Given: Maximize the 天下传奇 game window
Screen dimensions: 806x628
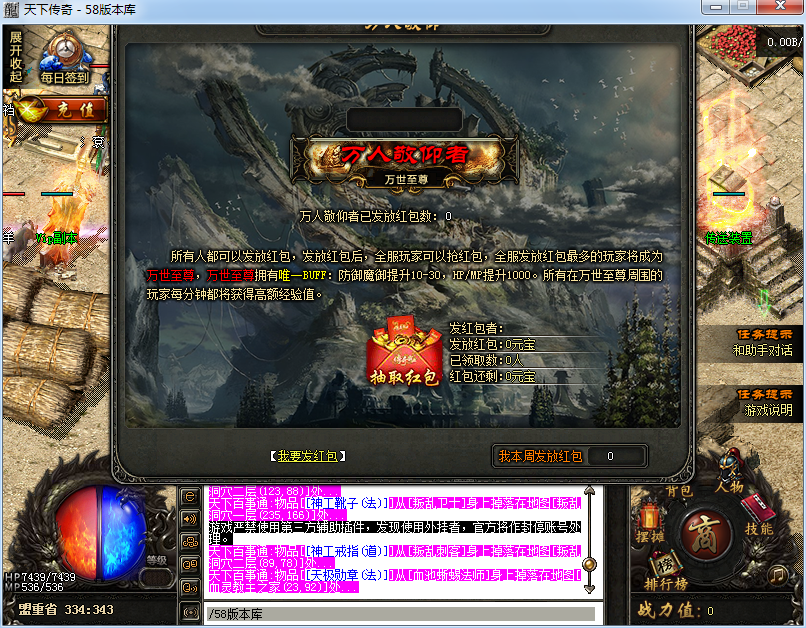Looking at the screenshot, I should click(x=743, y=7).
